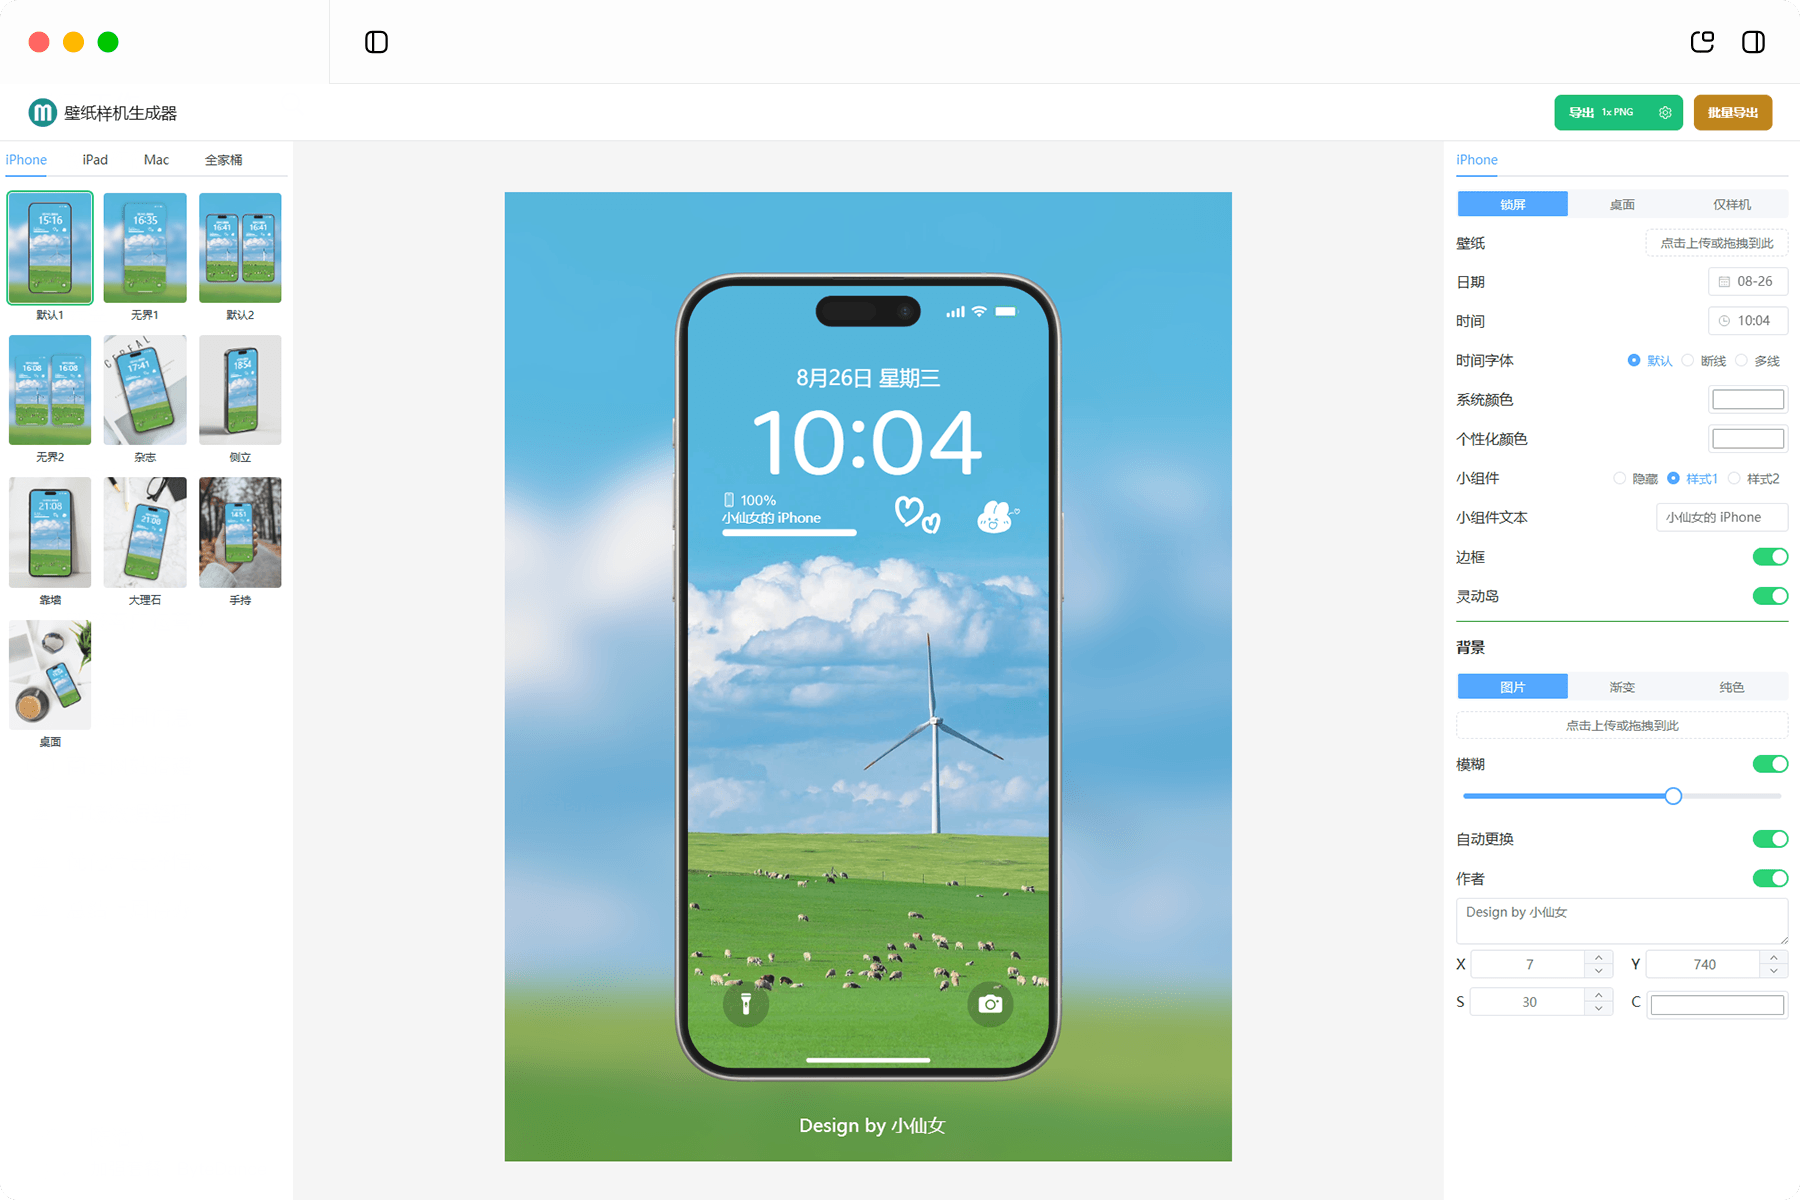Viewport: 1800px width, 1200px height.
Task: Click the camera icon on phone
Action: click(x=990, y=1004)
